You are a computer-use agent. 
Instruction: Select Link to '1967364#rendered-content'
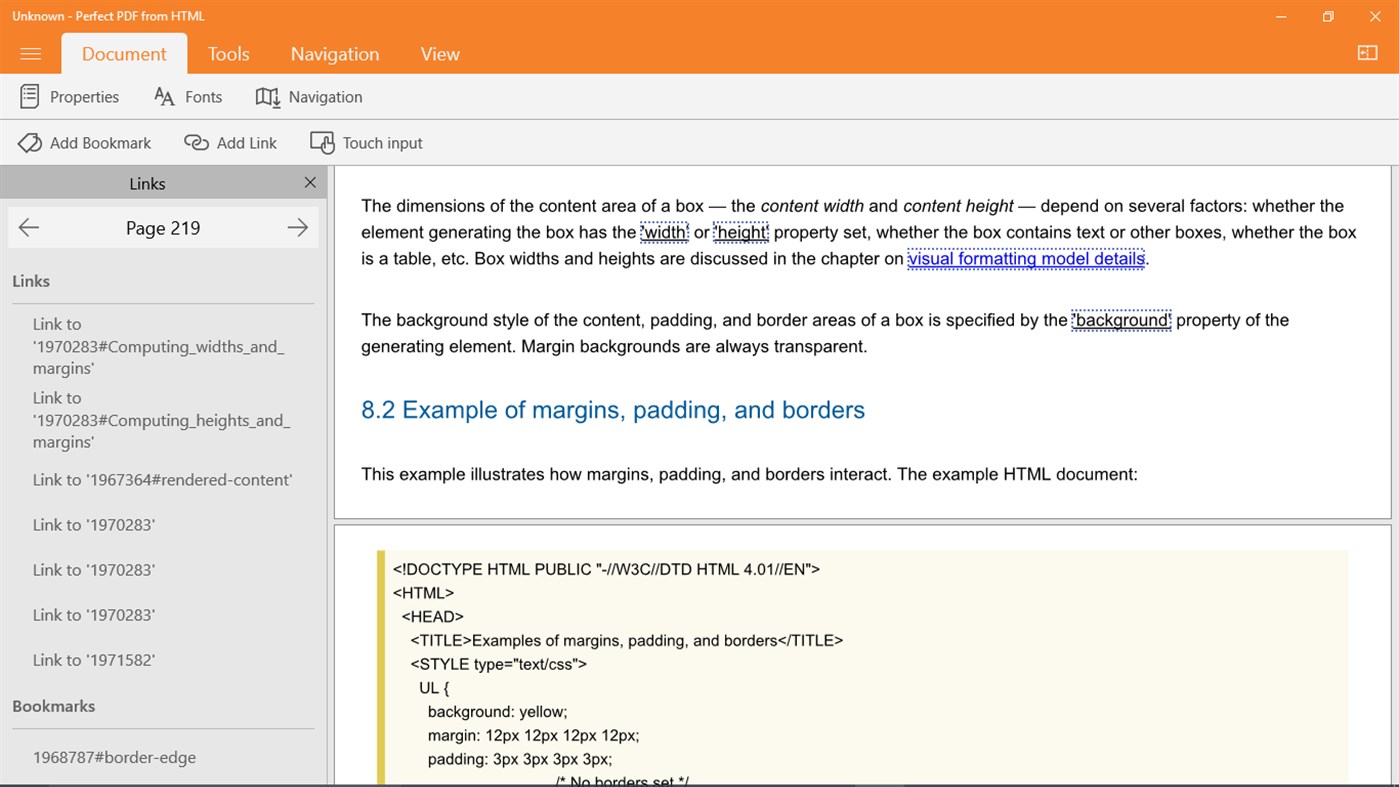tap(162, 479)
